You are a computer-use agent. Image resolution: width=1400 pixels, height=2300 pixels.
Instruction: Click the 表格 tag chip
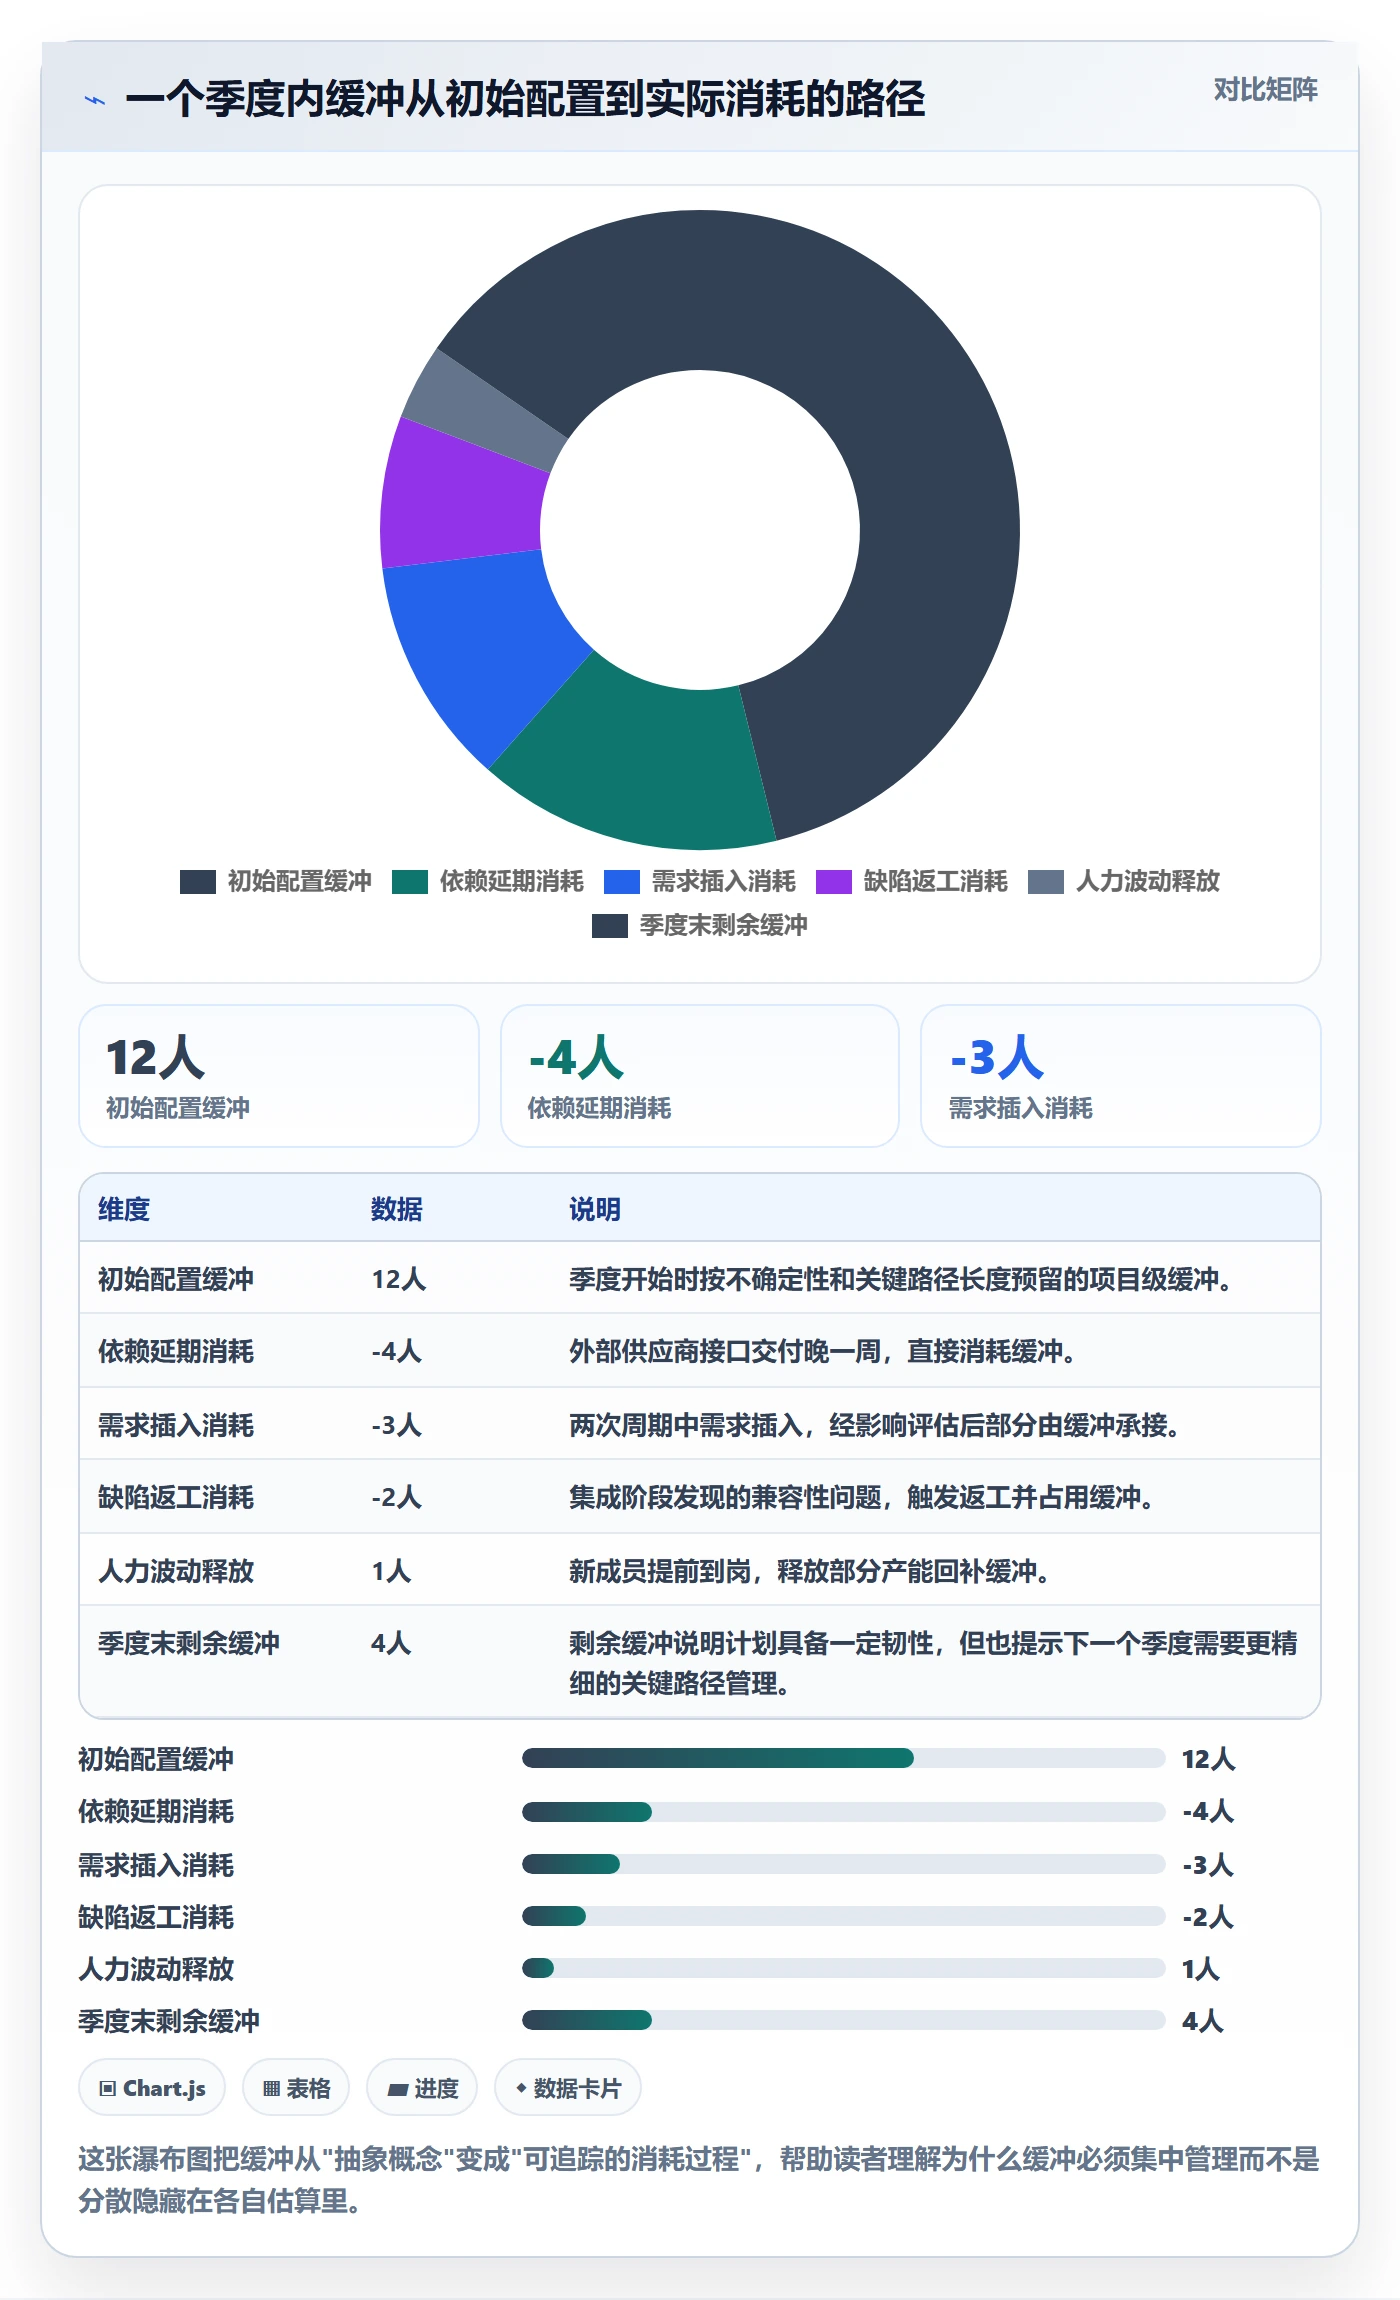296,2088
